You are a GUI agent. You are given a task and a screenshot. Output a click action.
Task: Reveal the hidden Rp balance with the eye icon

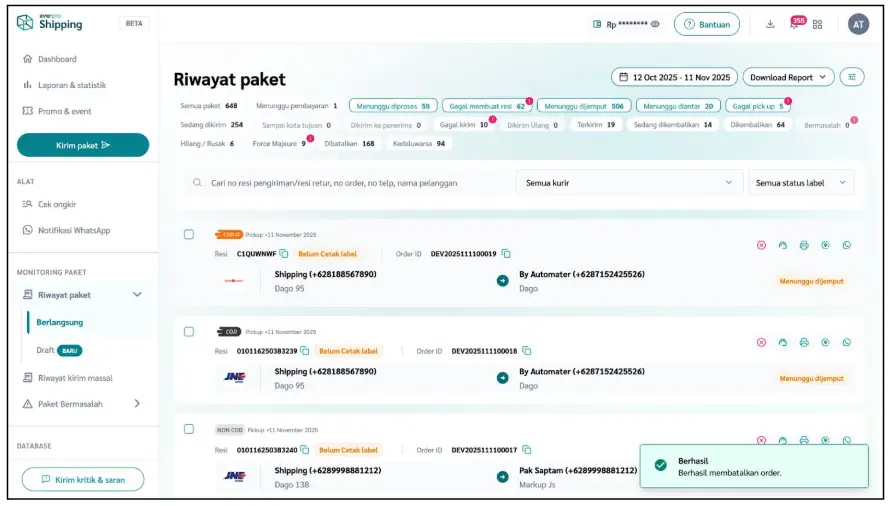click(x=655, y=24)
